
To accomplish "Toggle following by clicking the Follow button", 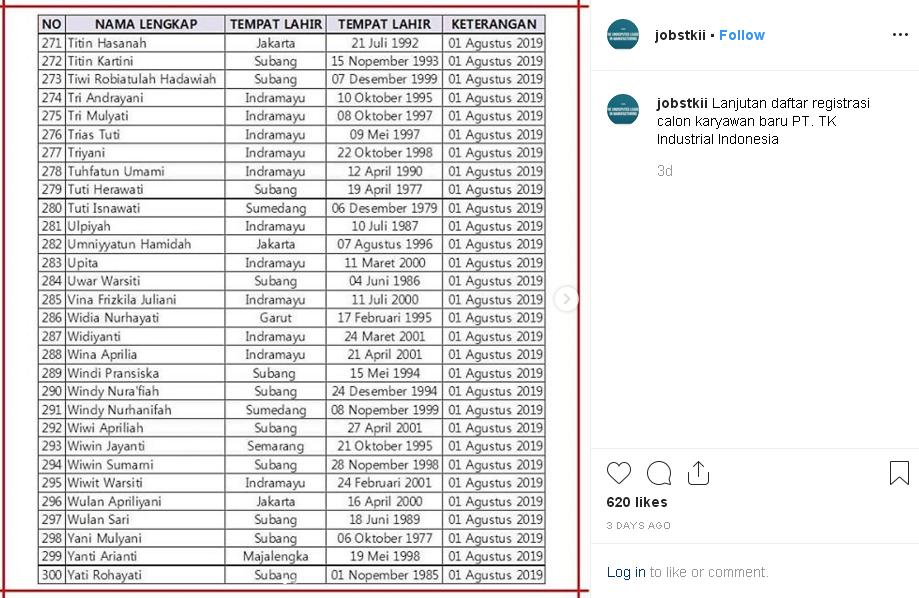I will (741, 34).
